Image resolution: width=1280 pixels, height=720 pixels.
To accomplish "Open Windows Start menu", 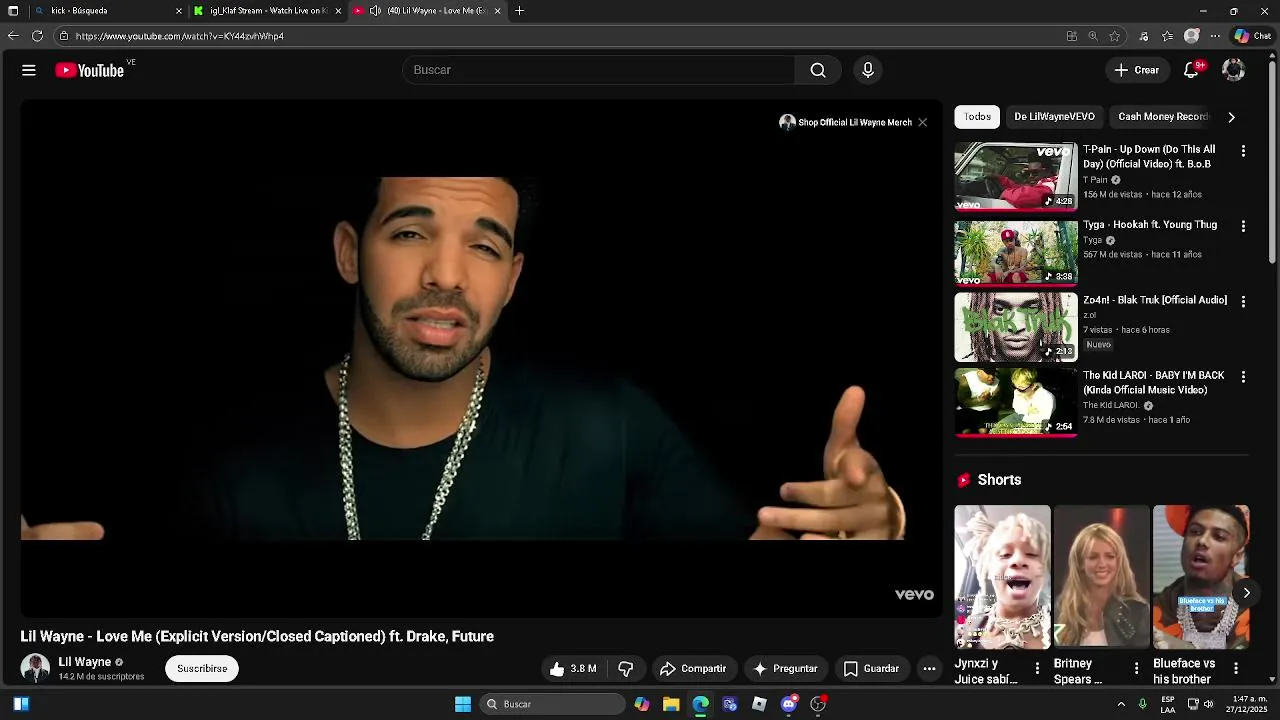I will click(463, 704).
